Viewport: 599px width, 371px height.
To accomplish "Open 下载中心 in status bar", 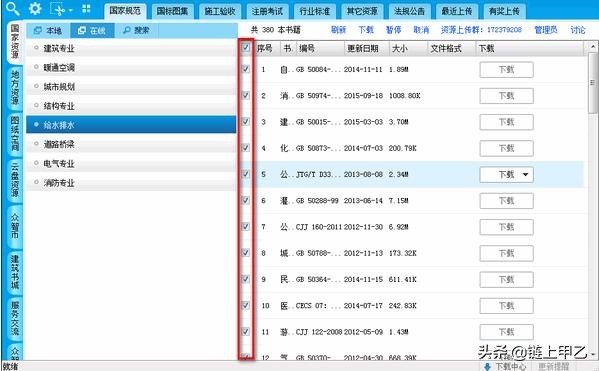I will click(505, 366).
